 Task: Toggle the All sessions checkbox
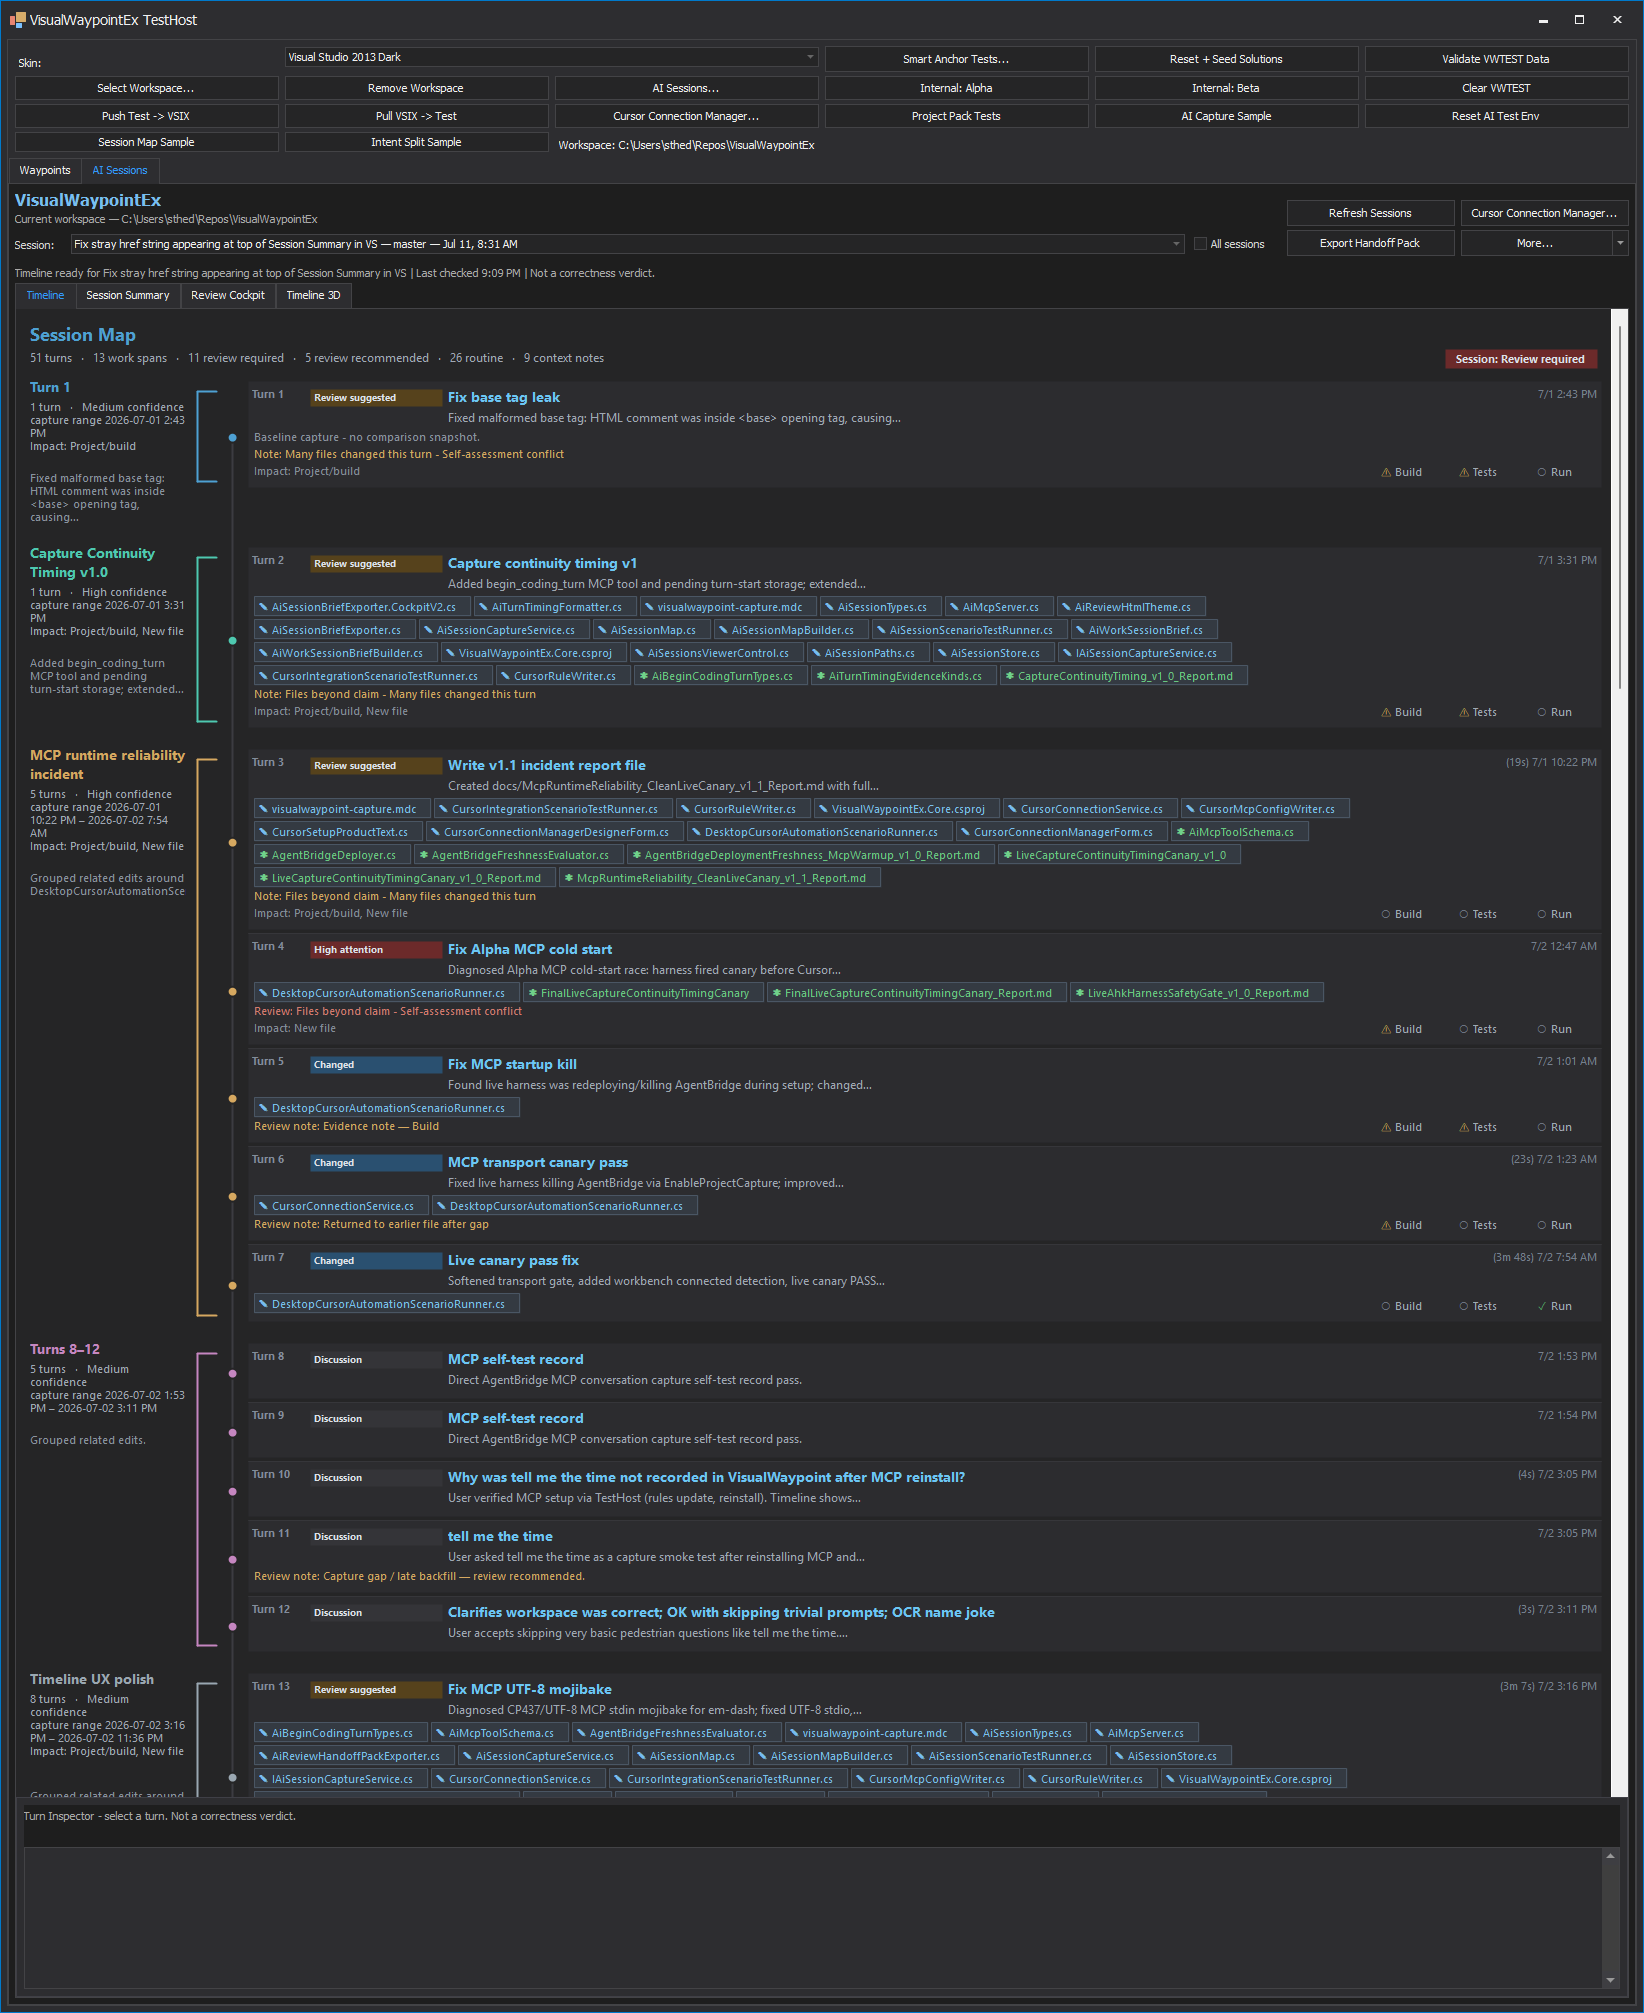pyautogui.click(x=1200, y=243)
